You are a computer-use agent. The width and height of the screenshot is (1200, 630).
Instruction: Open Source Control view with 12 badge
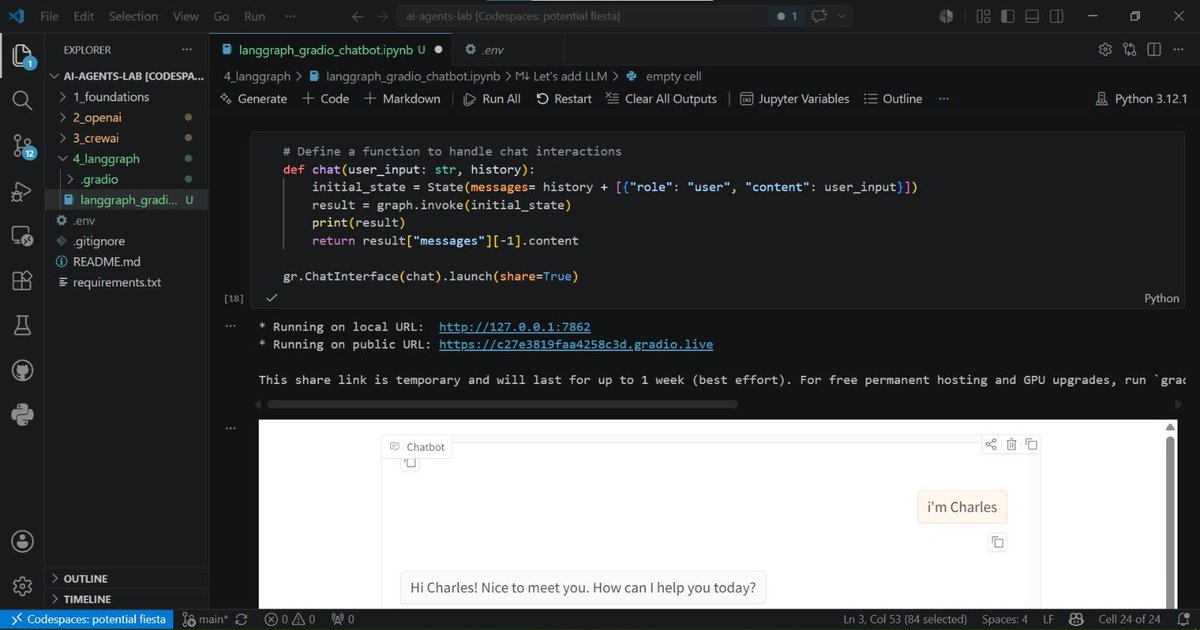(x=22, y=146)
